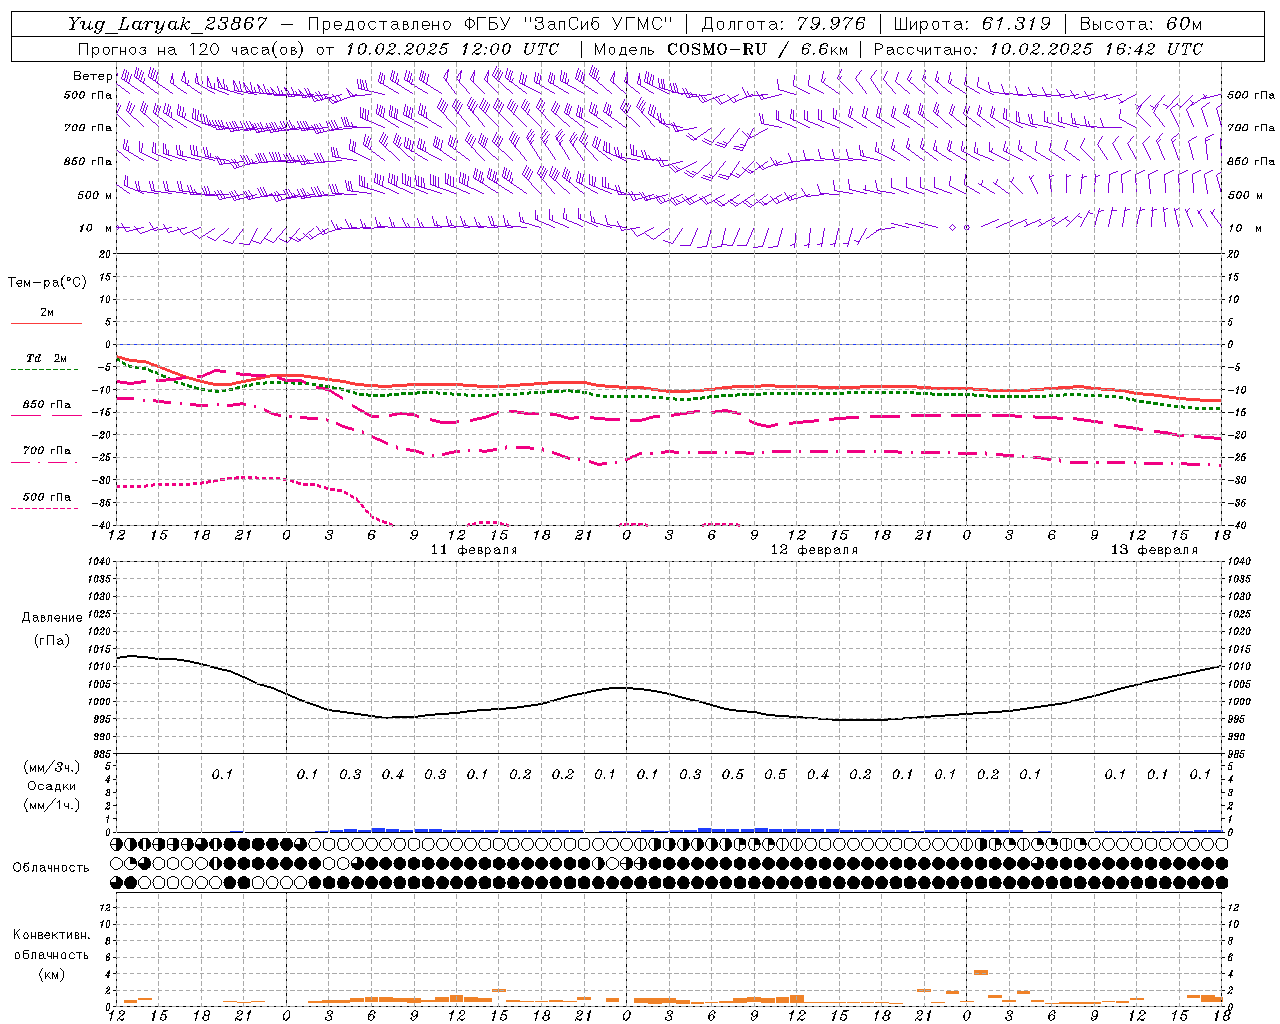The image size is (1280, 1024).
Task: Click the Тем-ра(°C) panel label
Action: tap(47, 283)
